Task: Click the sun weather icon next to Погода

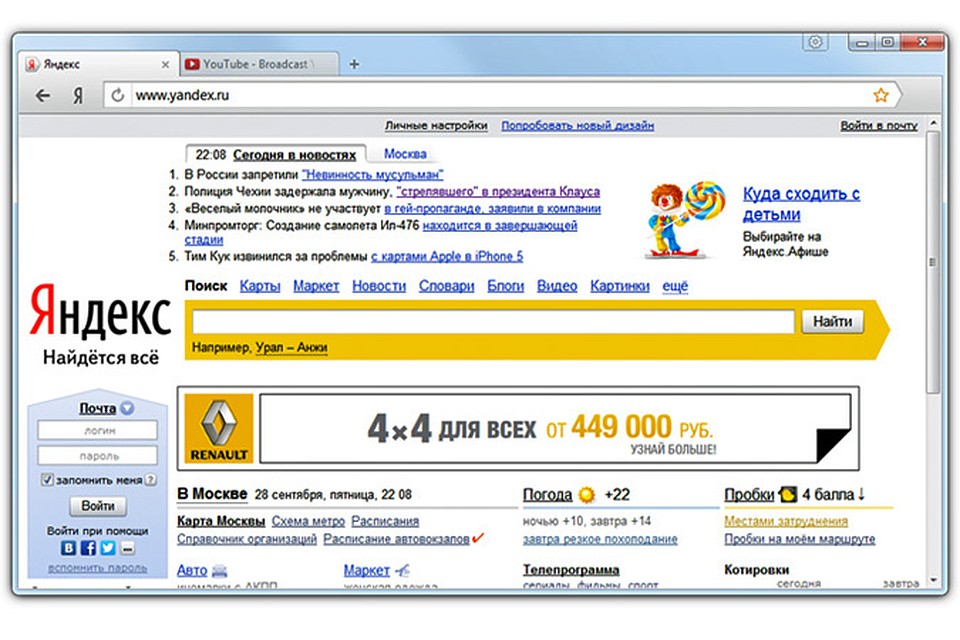Action: [586, 494]
